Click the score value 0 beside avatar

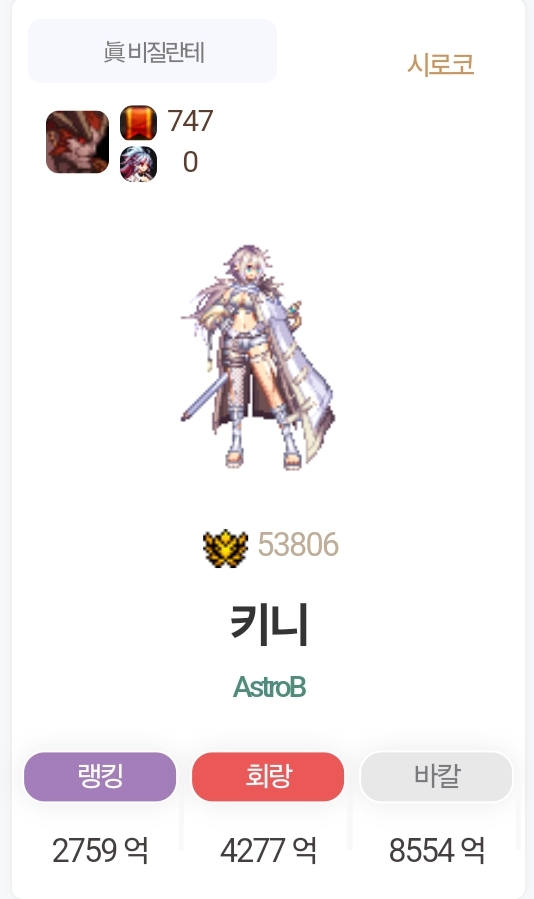click(190, 162)
